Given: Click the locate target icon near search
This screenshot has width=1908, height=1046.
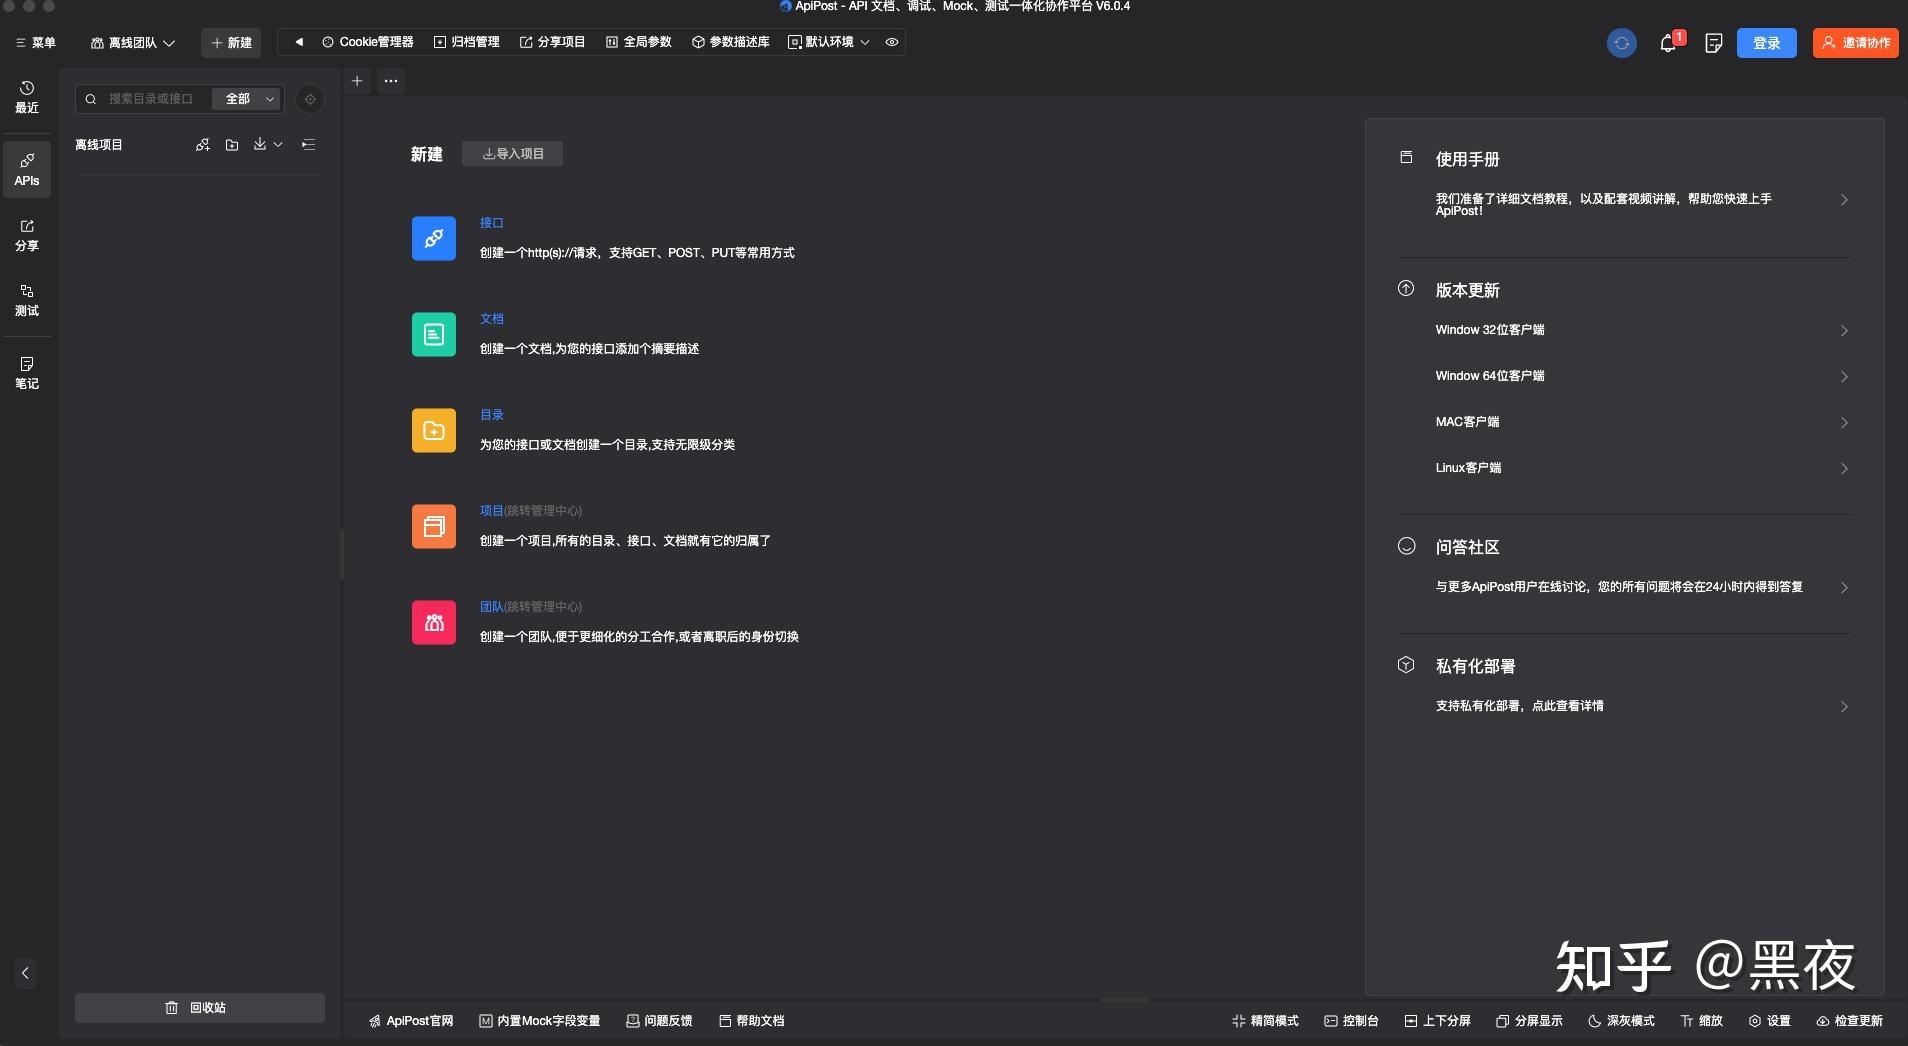Looking at the screenshot, I should click(x=310, y=99).
